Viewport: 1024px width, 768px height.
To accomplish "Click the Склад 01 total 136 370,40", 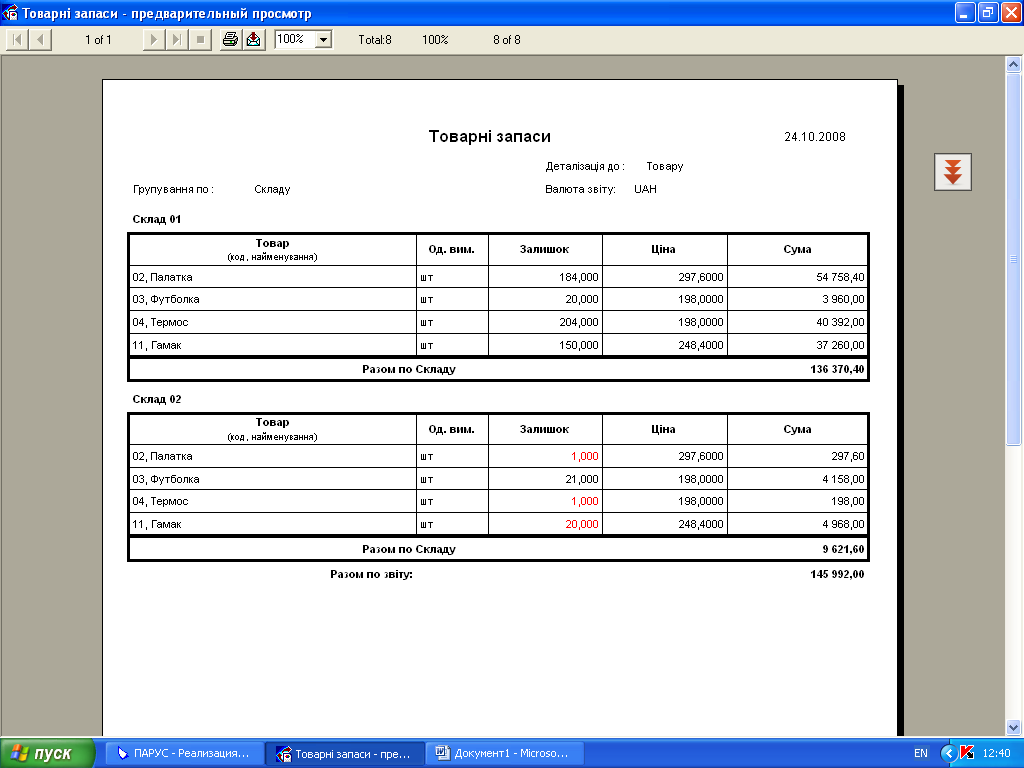I will pyautogui.click(x=837, y=369).
